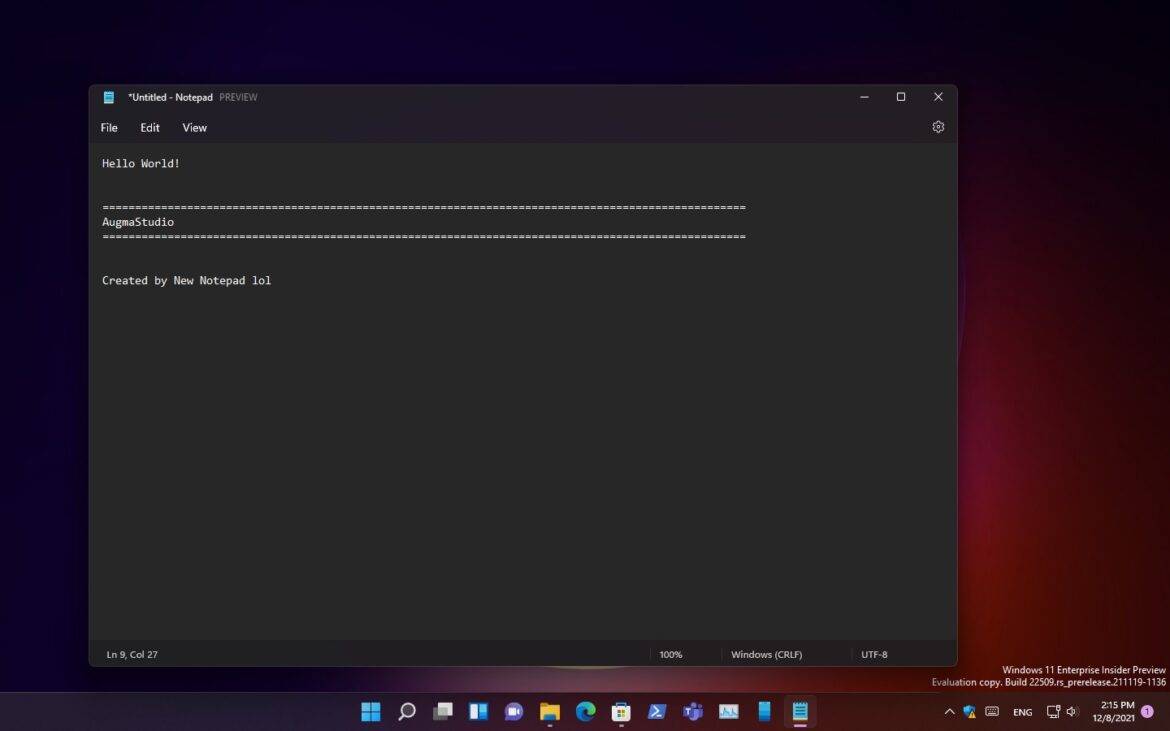Open volume settings from the speaker icon
Viewport: 1170px width, 731px height.
coord(1072,711)
